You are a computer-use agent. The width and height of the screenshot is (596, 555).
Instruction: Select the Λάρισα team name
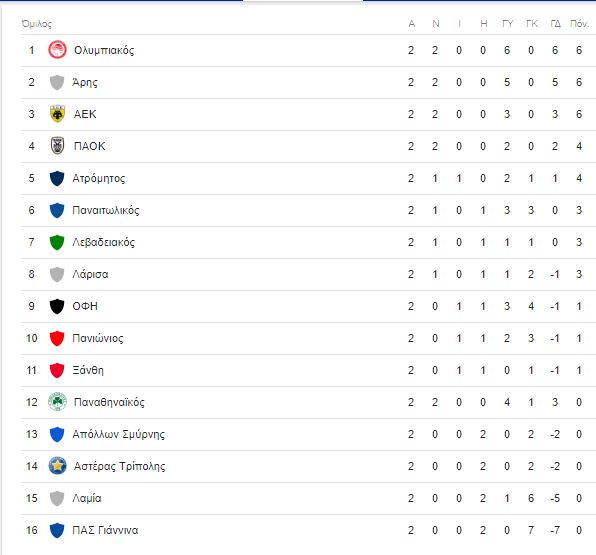point(90,274)
